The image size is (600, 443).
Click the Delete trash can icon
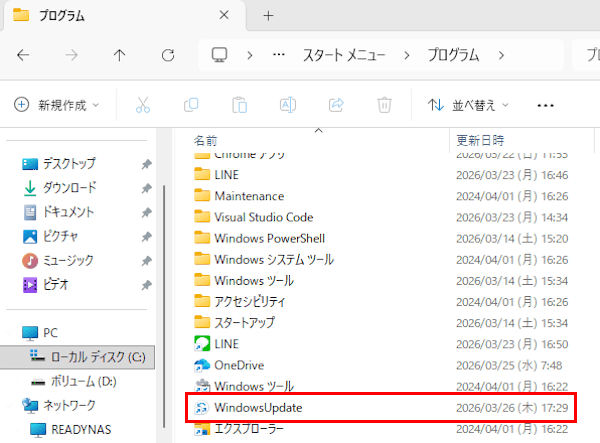[384, 105]
